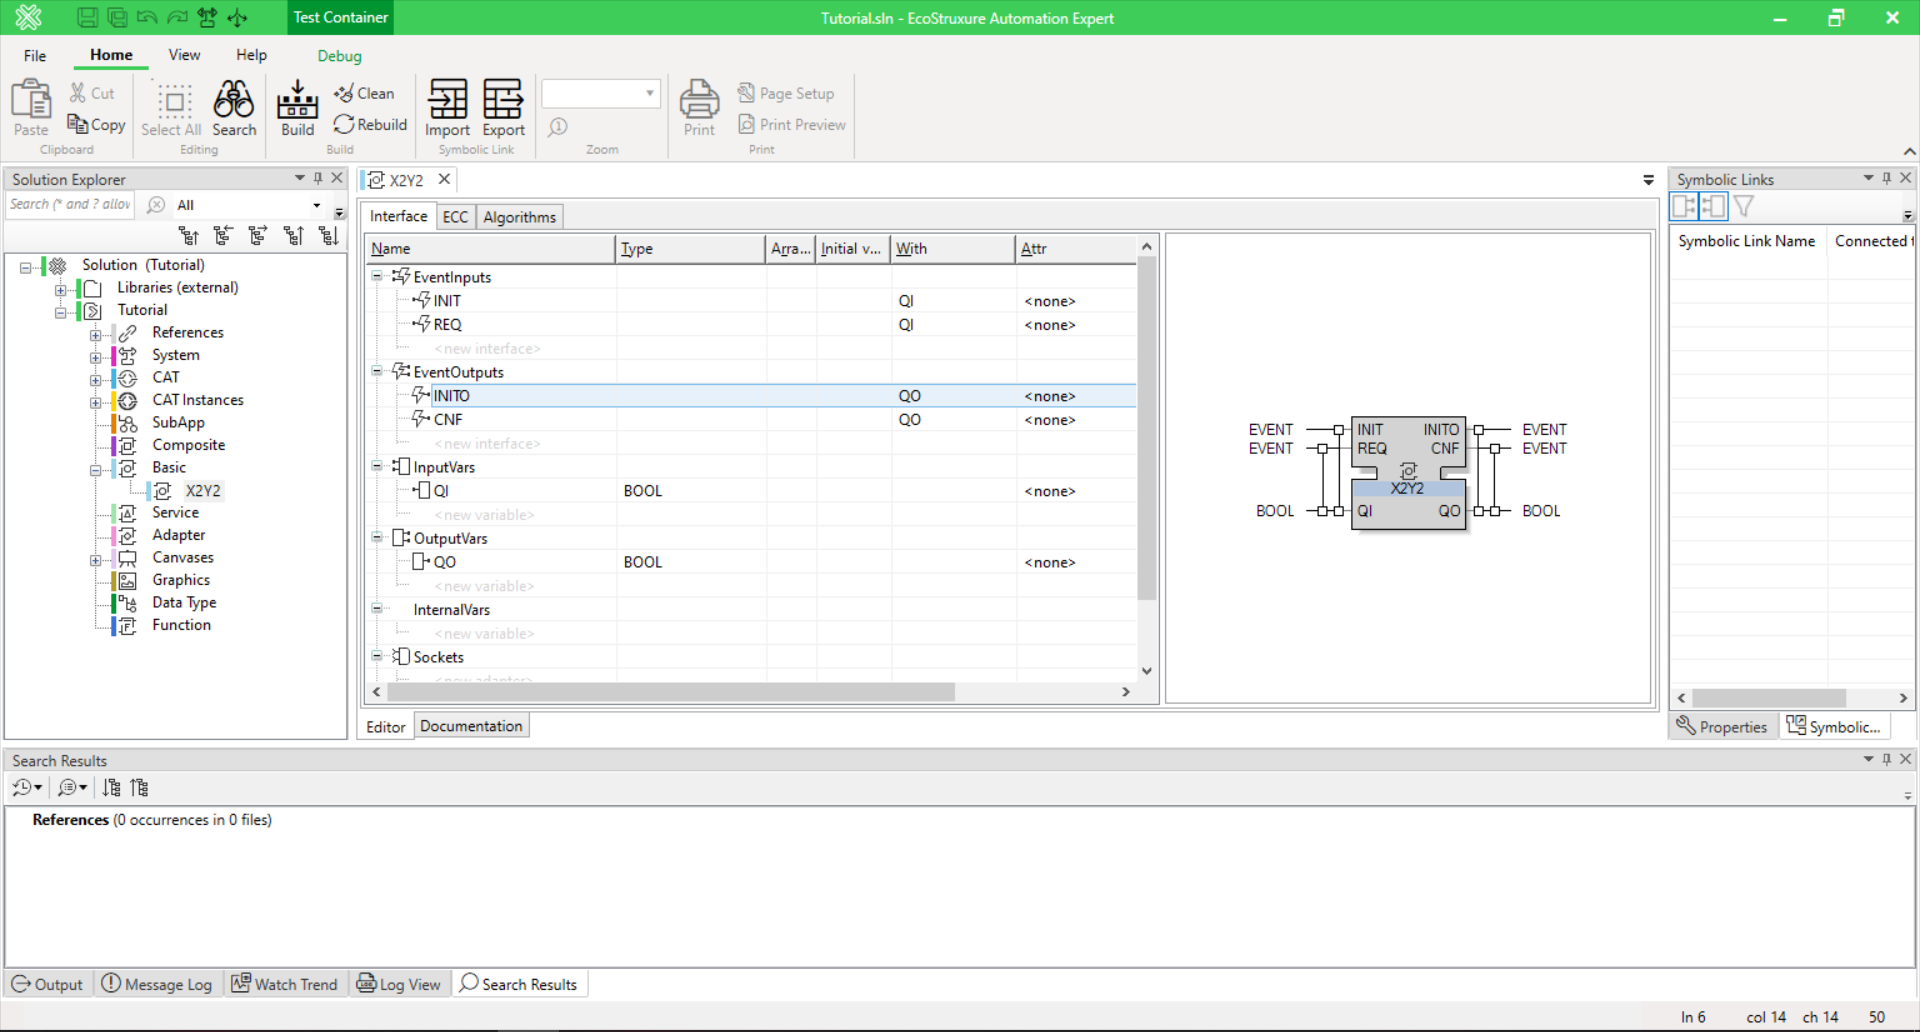Click the Test Container button
The width and height of the screenshot is (1920, 1032).
pos(340,17)
